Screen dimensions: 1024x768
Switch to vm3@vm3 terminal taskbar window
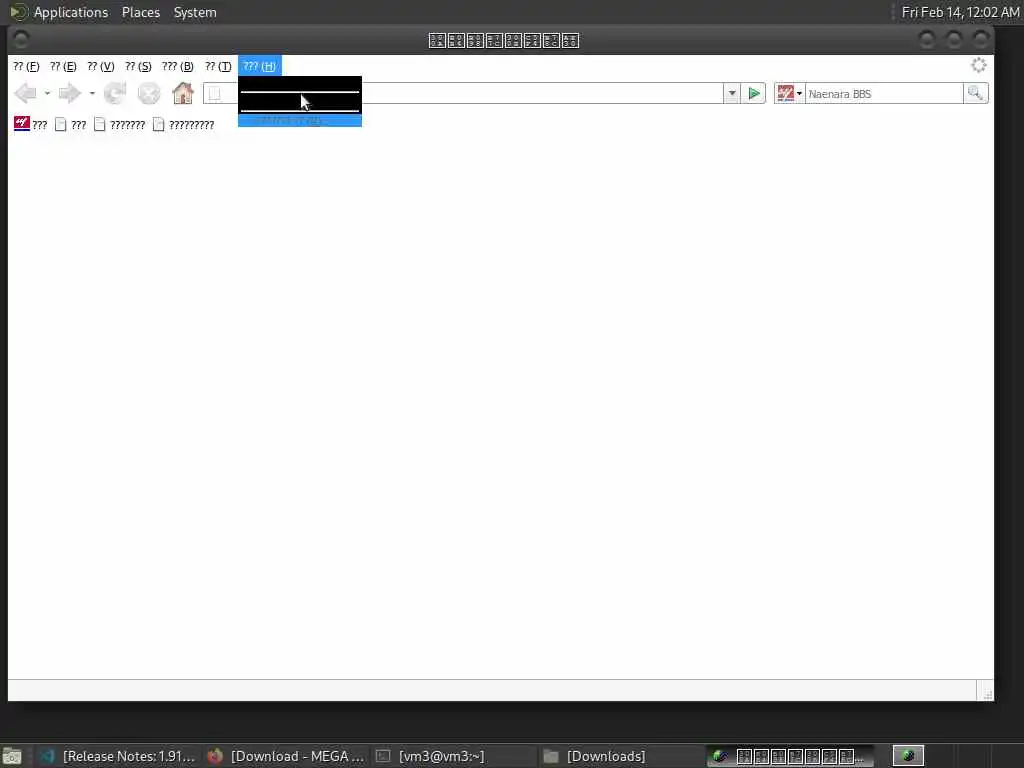click(x=454, y=756)
